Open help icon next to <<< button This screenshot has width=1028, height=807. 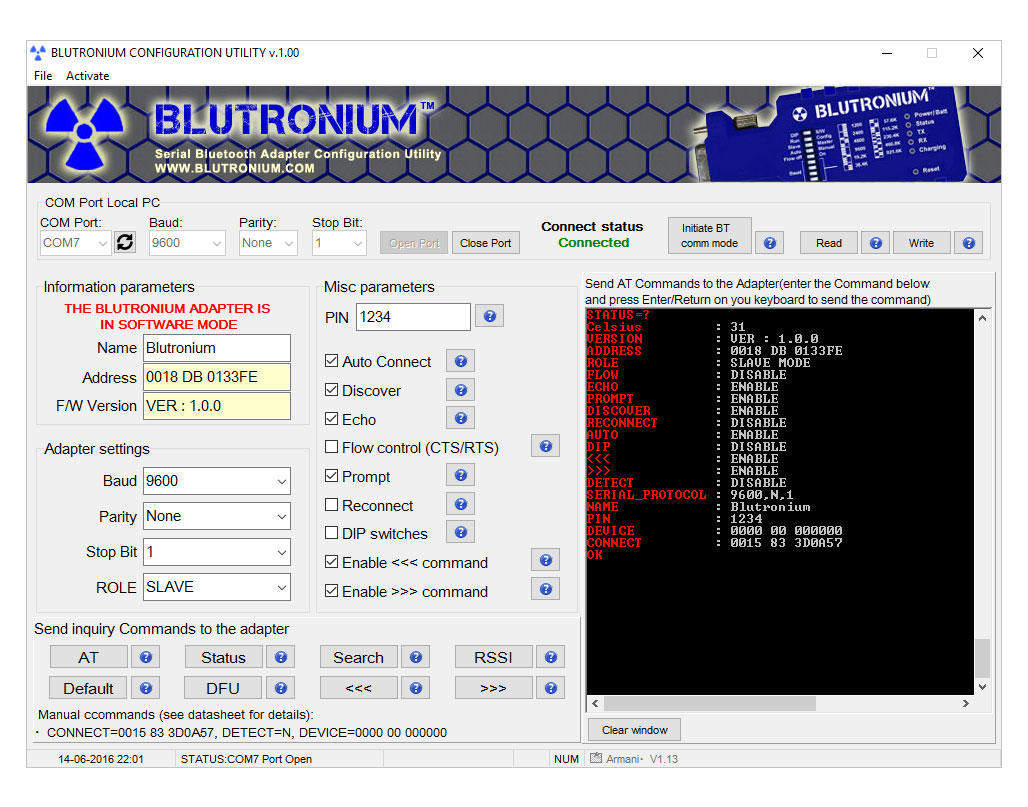pyautogui.click(x=416, y=688)
